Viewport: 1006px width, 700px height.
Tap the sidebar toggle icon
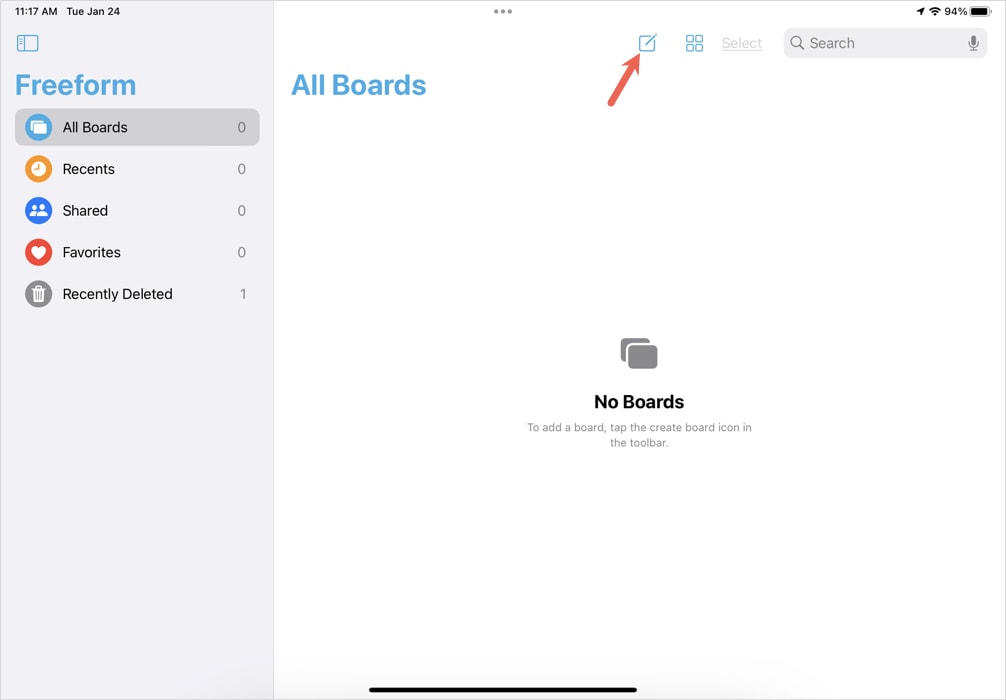[x=27, y=43]
